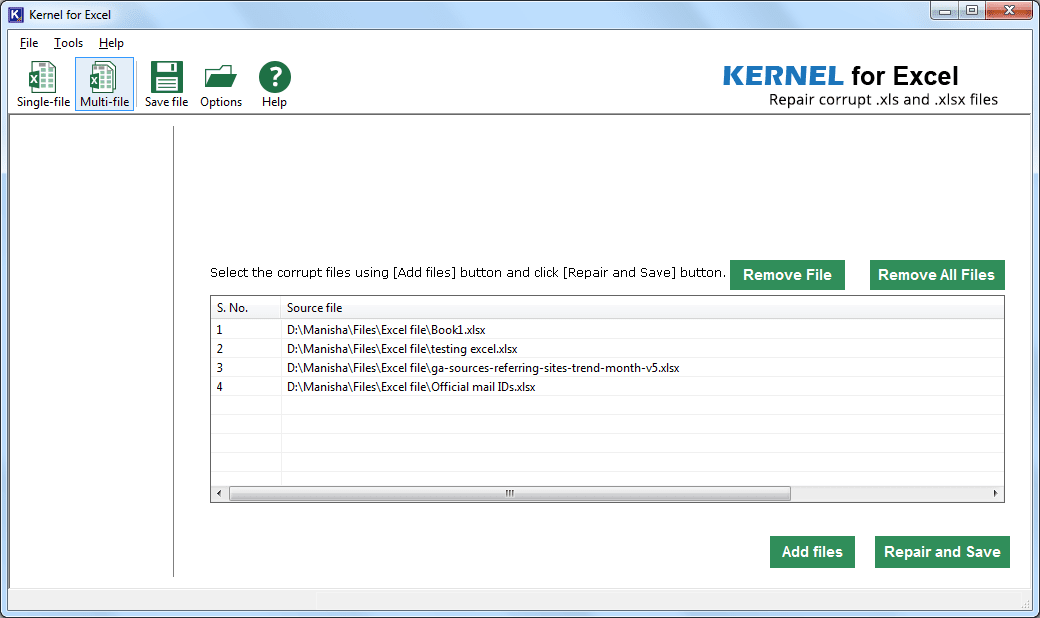Click serial number 1 cell
The image size is (1040, 618).
point(246,330)
